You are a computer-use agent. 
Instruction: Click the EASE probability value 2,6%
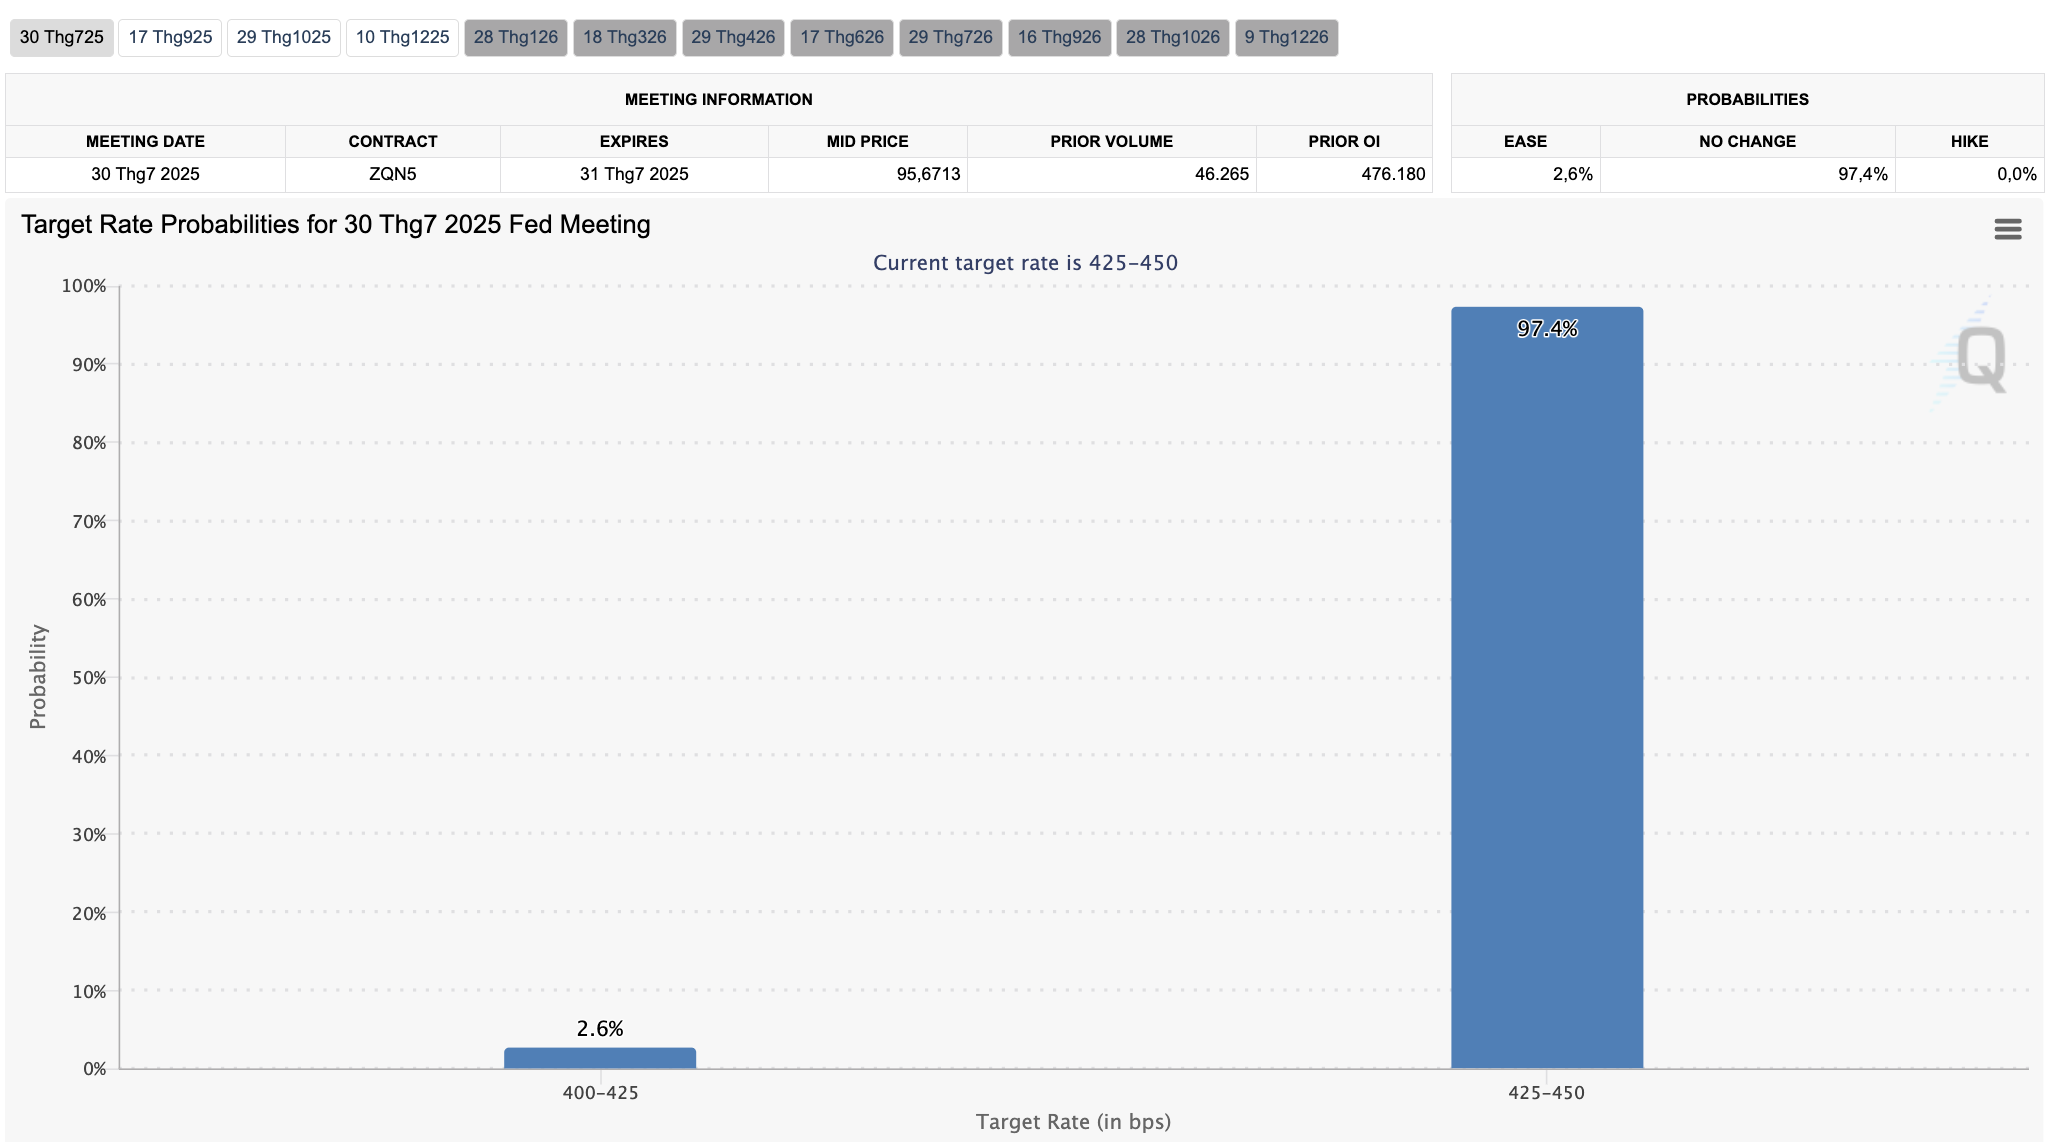tap(1572, 174)
